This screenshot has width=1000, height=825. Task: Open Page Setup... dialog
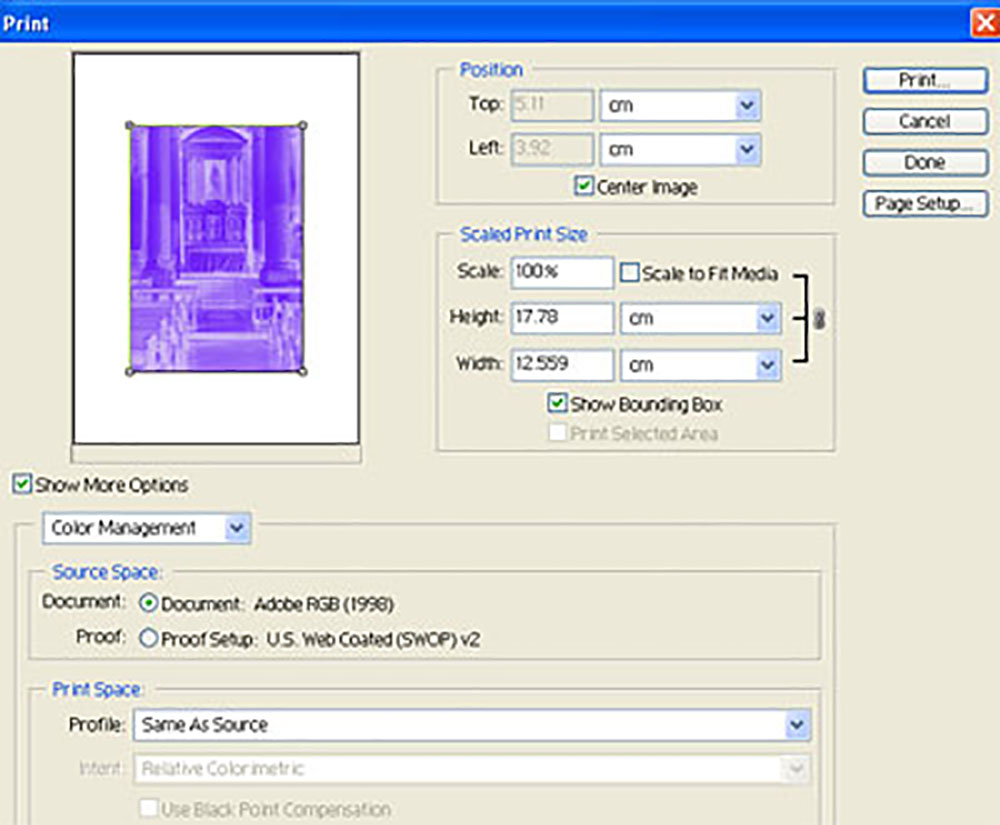(925, 204)
